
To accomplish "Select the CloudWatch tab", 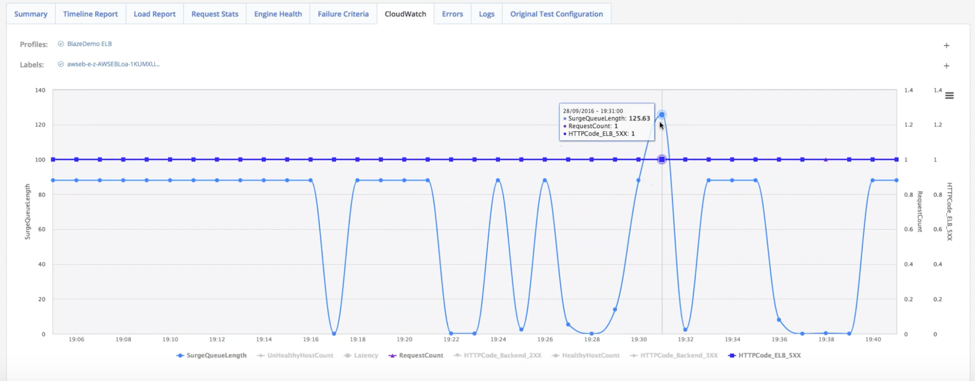I will click(405, 14).
